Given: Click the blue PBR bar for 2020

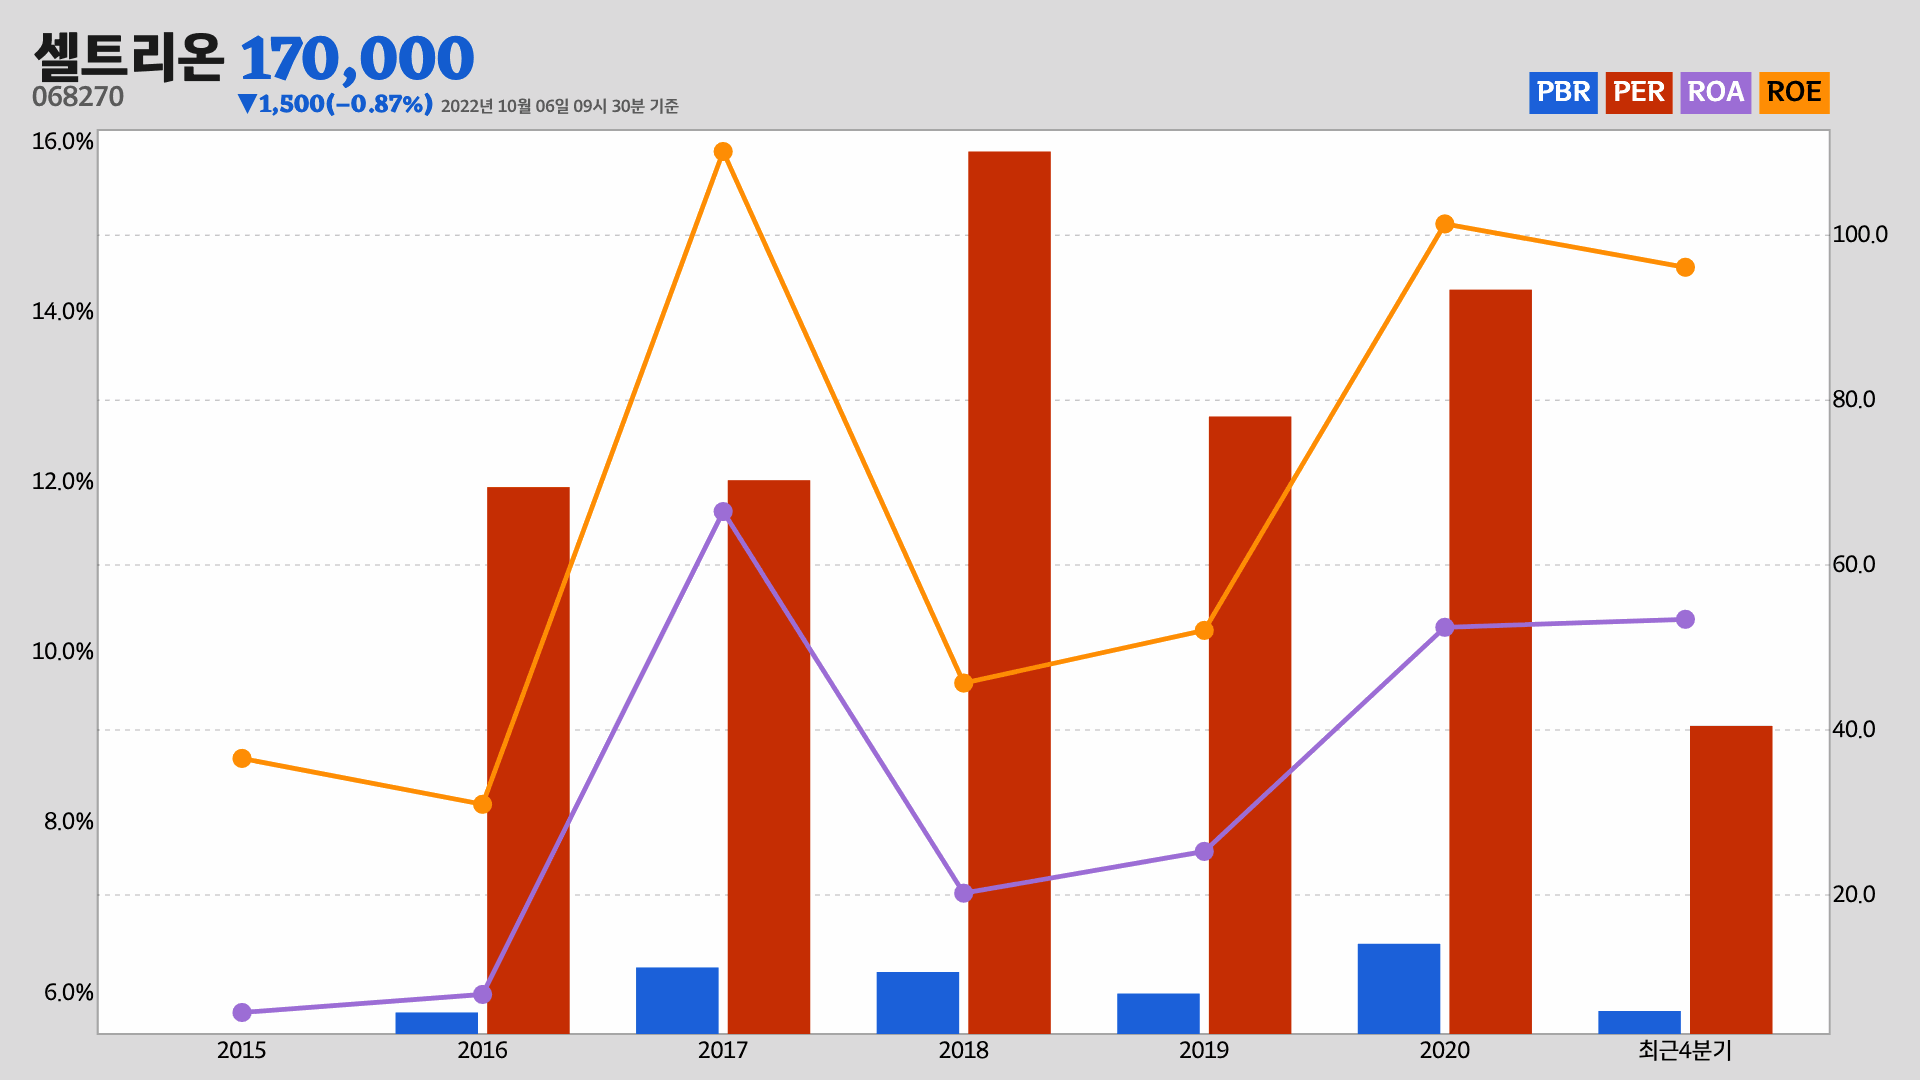Looking at the screenshot, I should coord(1399,988).
